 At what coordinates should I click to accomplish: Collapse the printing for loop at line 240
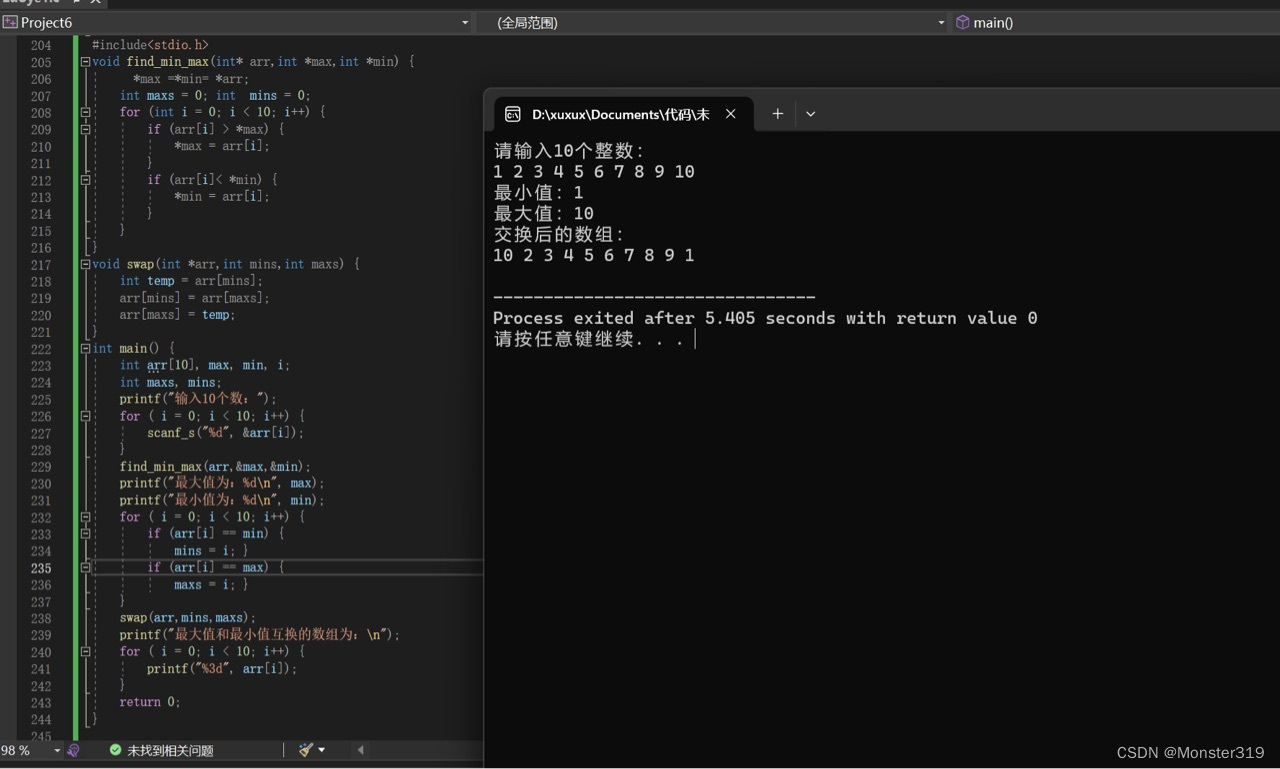(86, 651)
